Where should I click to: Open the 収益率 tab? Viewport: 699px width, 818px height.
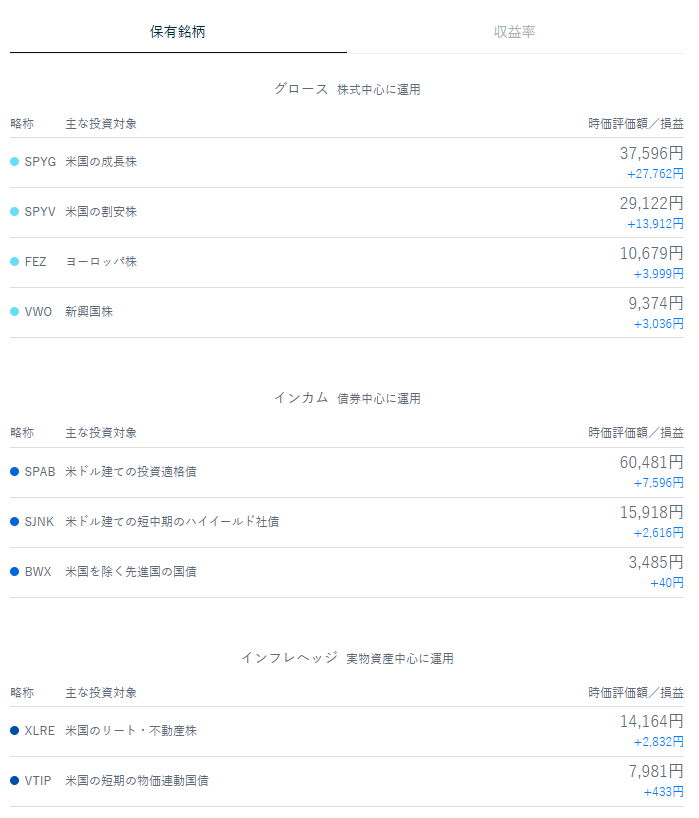pyautogui.click(x=515, y=32)
